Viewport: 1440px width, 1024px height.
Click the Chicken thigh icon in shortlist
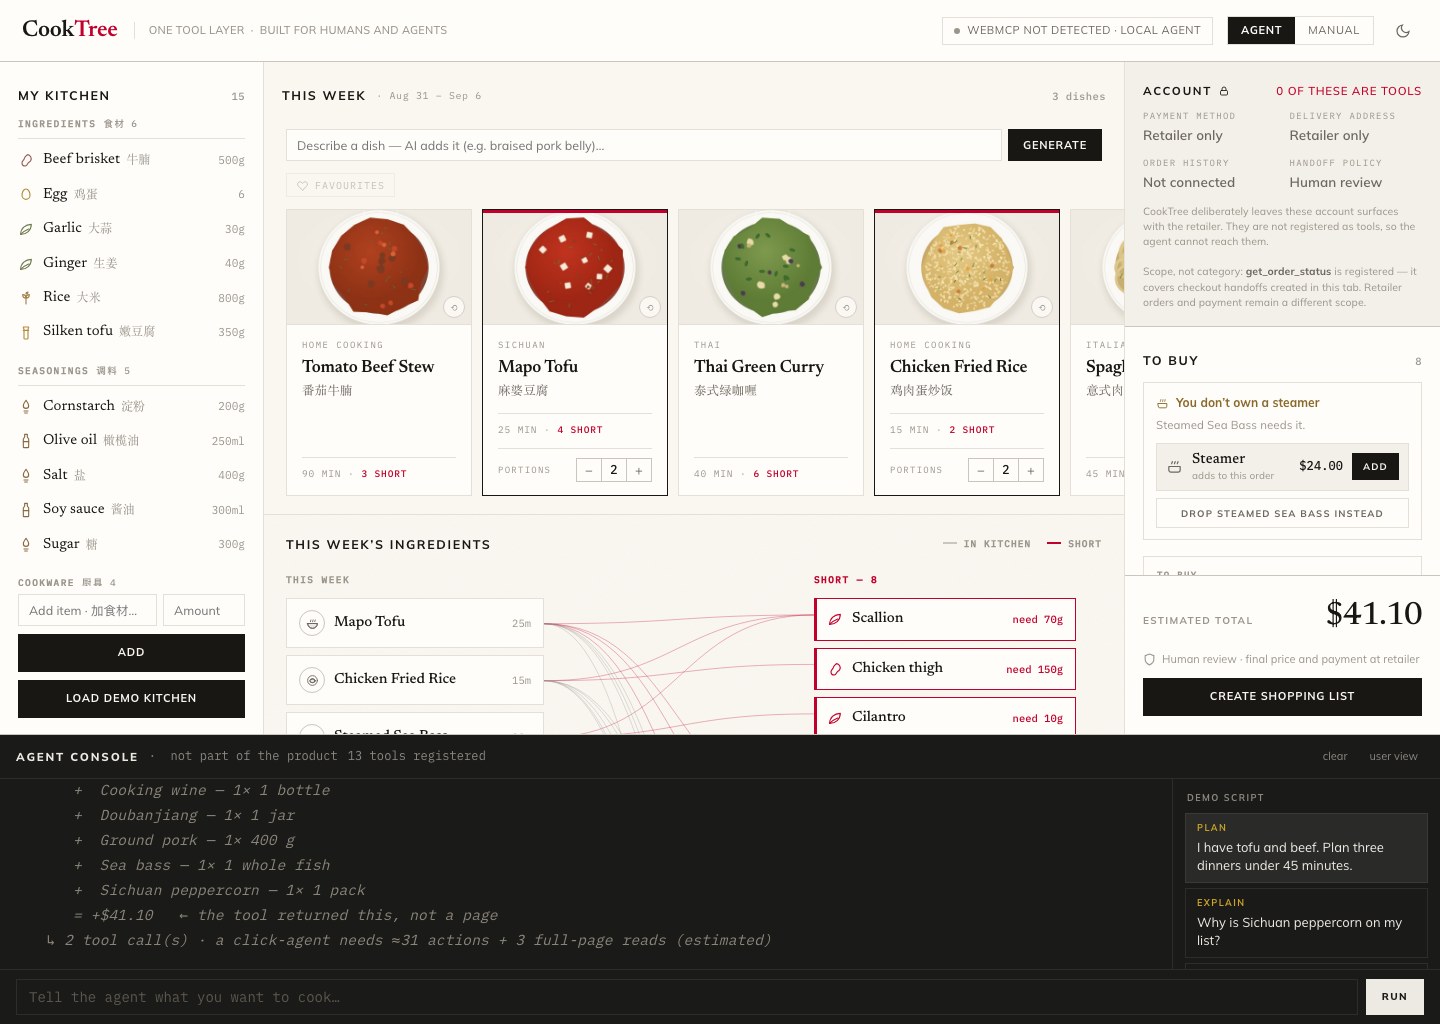click(835, 669)
